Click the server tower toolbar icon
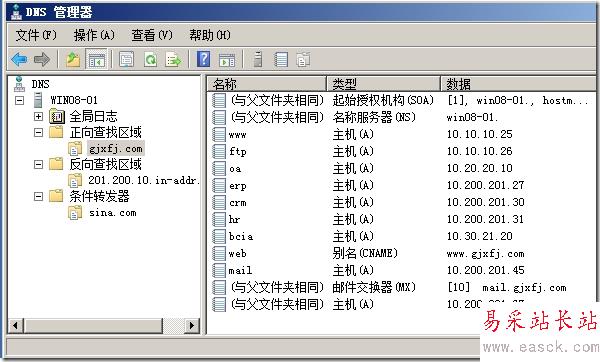The image size is (600, 362). pos(258,59)
